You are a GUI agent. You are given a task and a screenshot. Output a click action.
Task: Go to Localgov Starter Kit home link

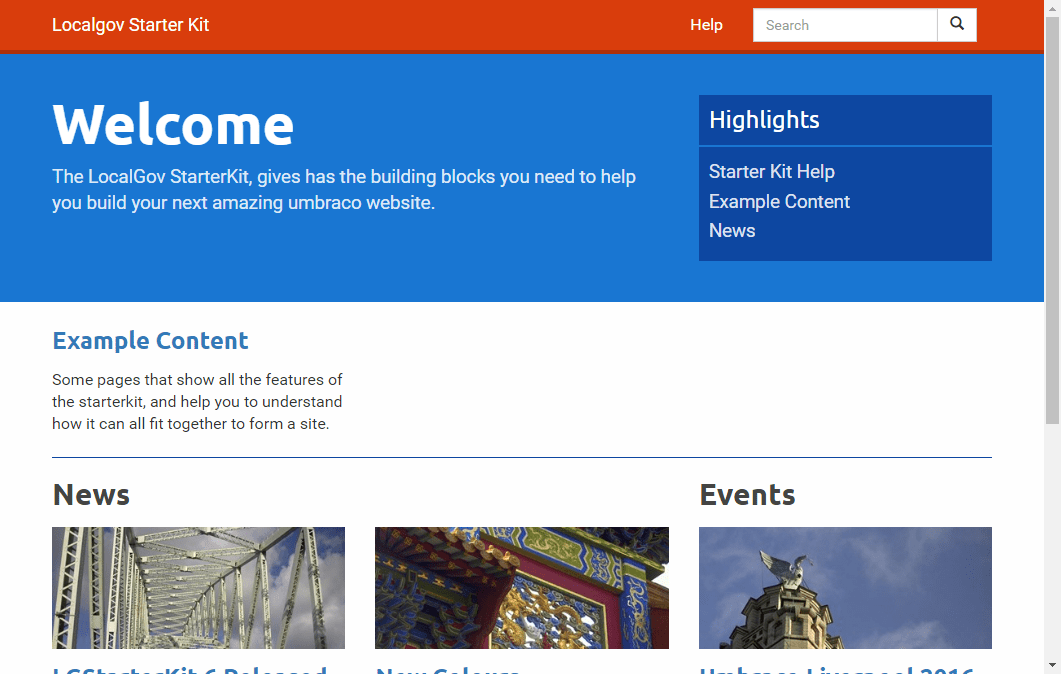pyautogui.click(x=130, y=25)
